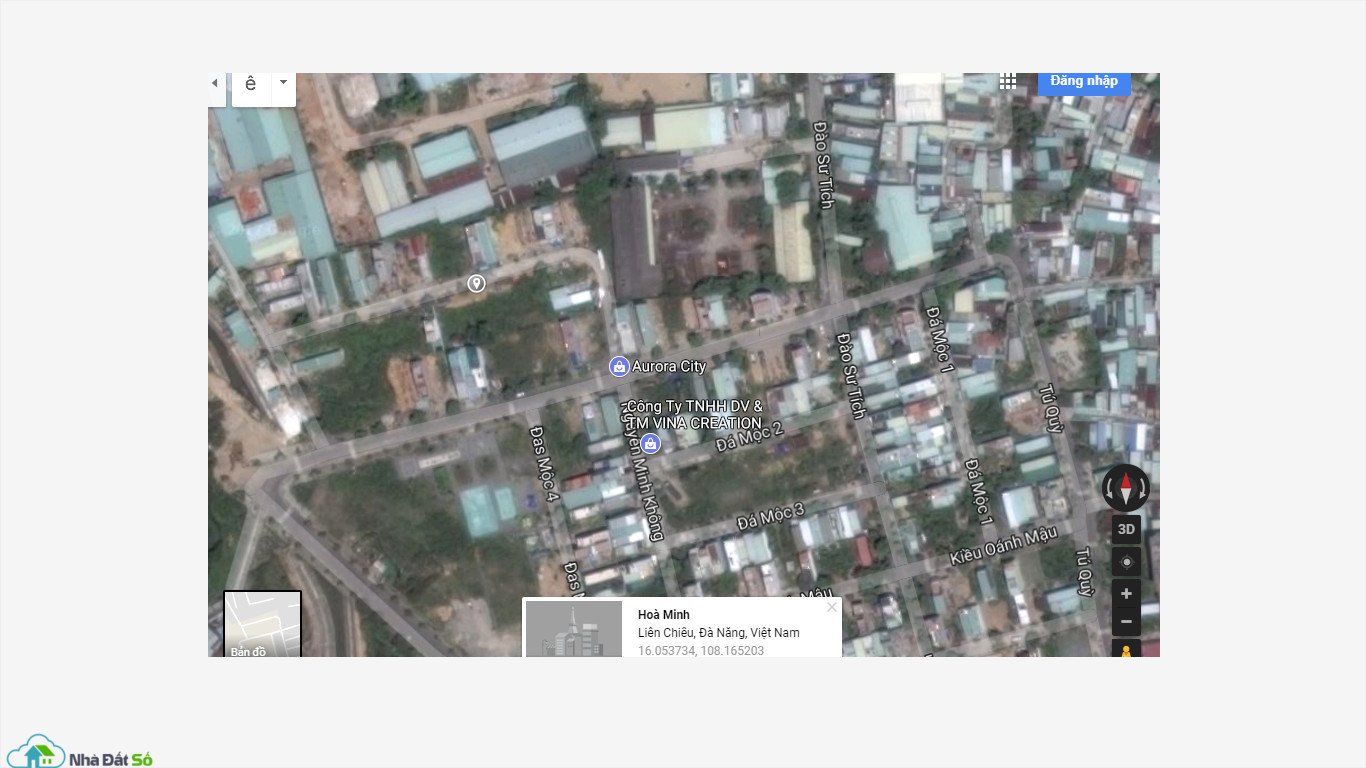Open the Hoà Minh place photo thumbnail
The width and height of the screenshot is (1366, 768).
(x=574, y=629)
